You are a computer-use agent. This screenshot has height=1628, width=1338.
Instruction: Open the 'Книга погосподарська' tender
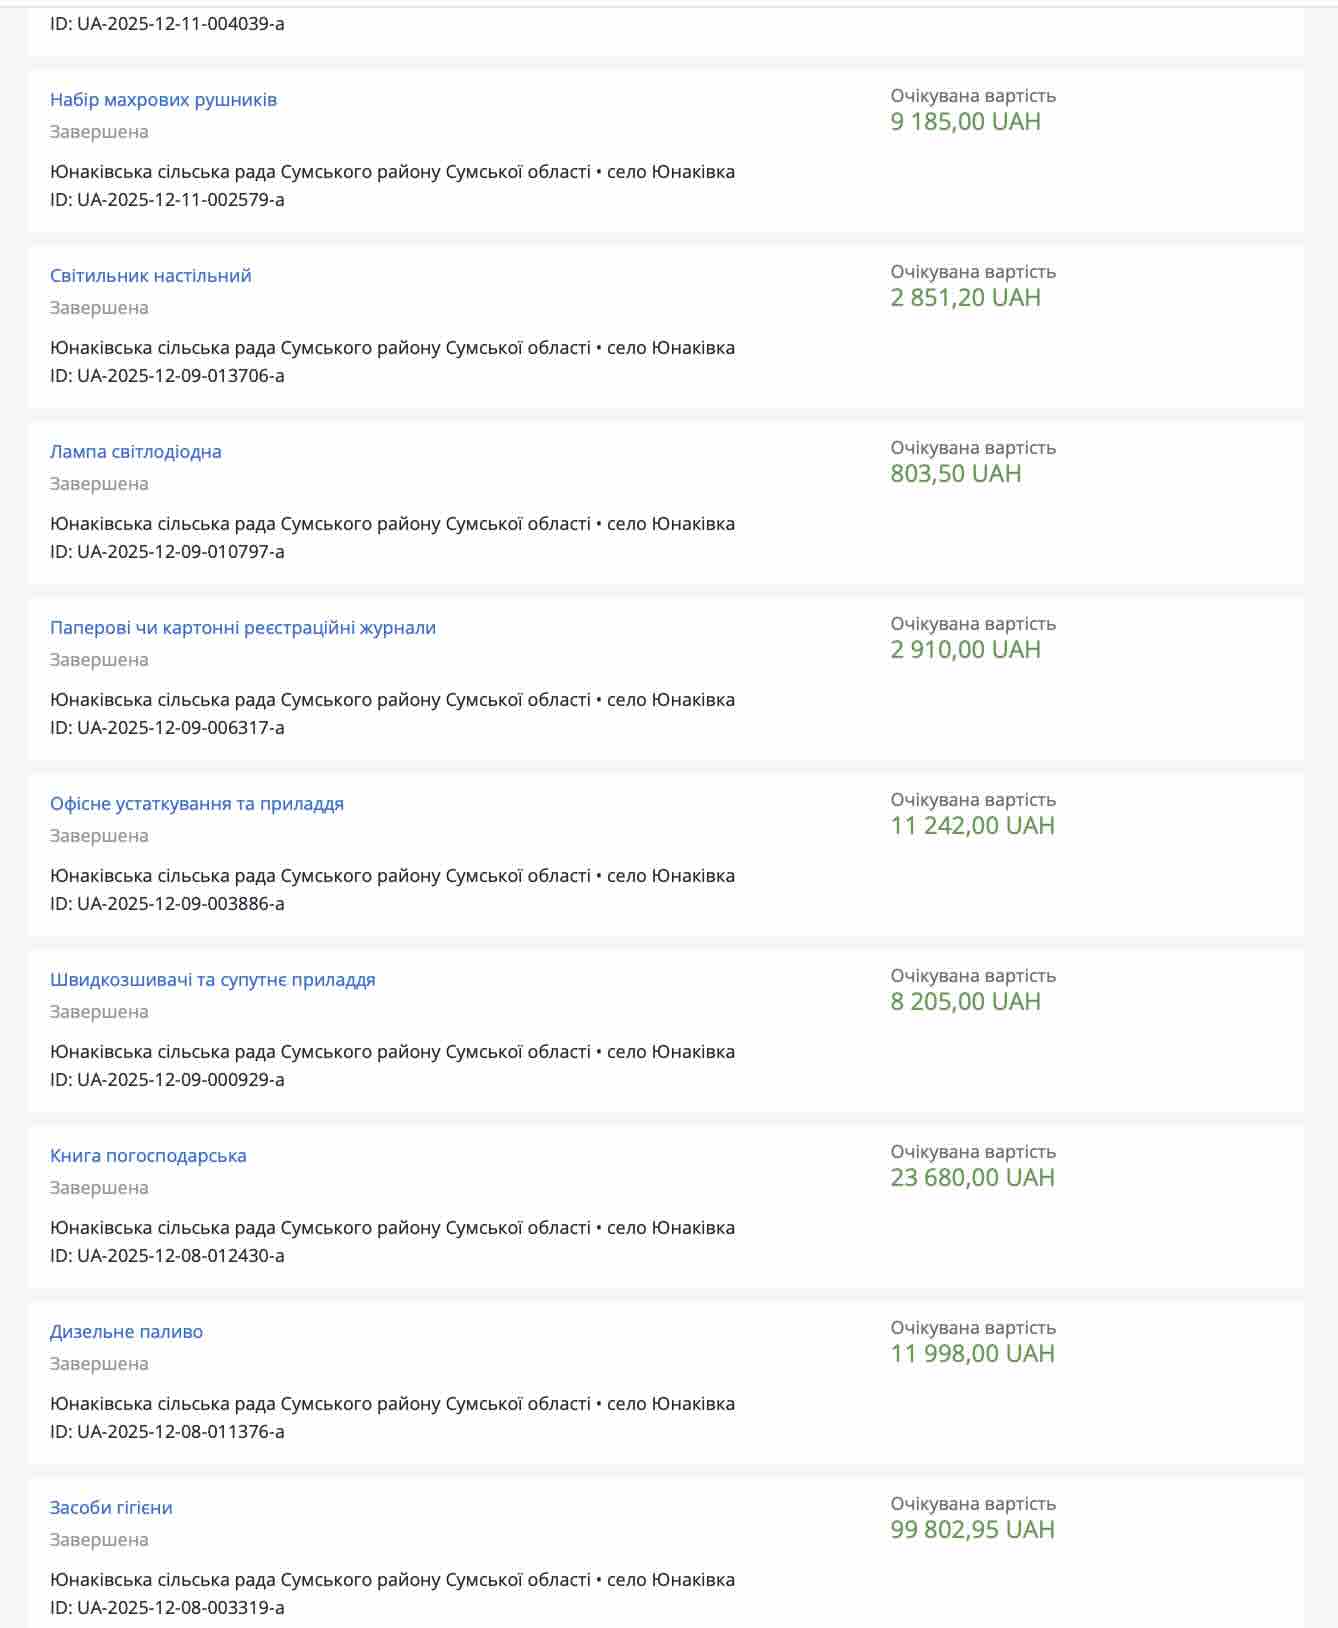(x=148, y=1156)
